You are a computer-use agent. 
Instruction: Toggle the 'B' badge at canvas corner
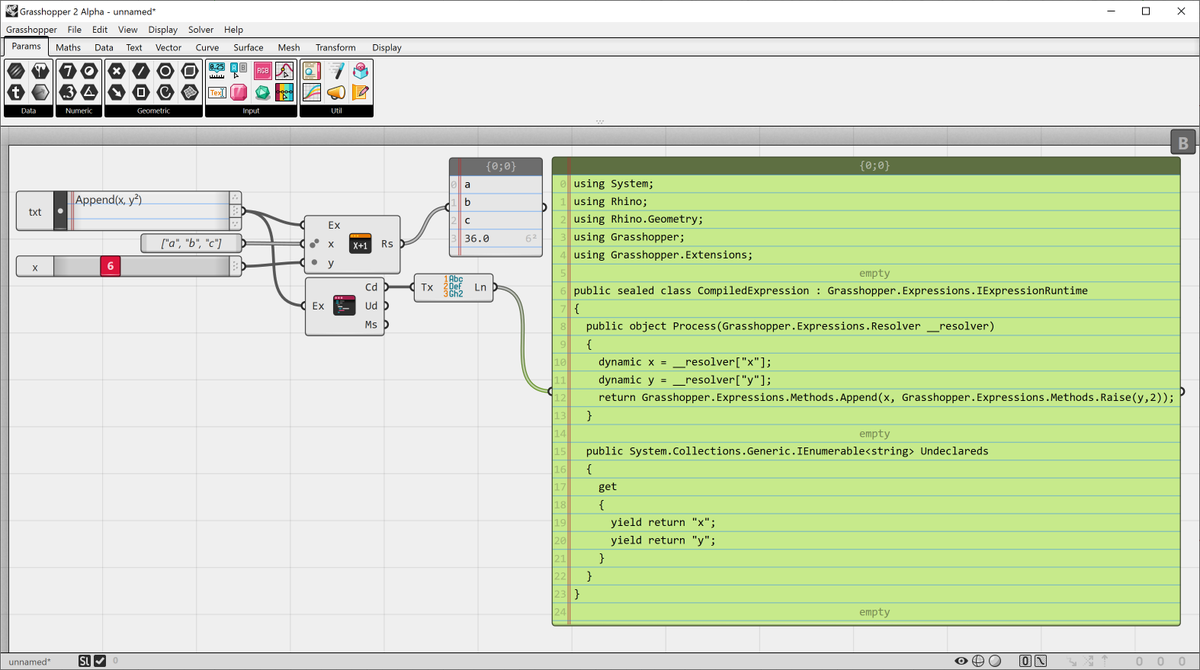coord(1182,144)
